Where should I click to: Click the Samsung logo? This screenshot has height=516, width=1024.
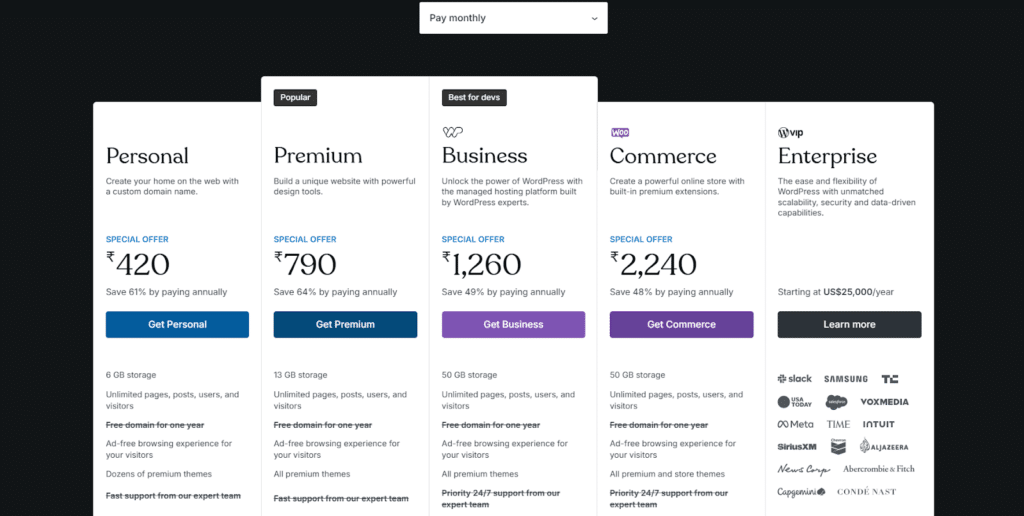pyautogui.click(x=846, y=379)
